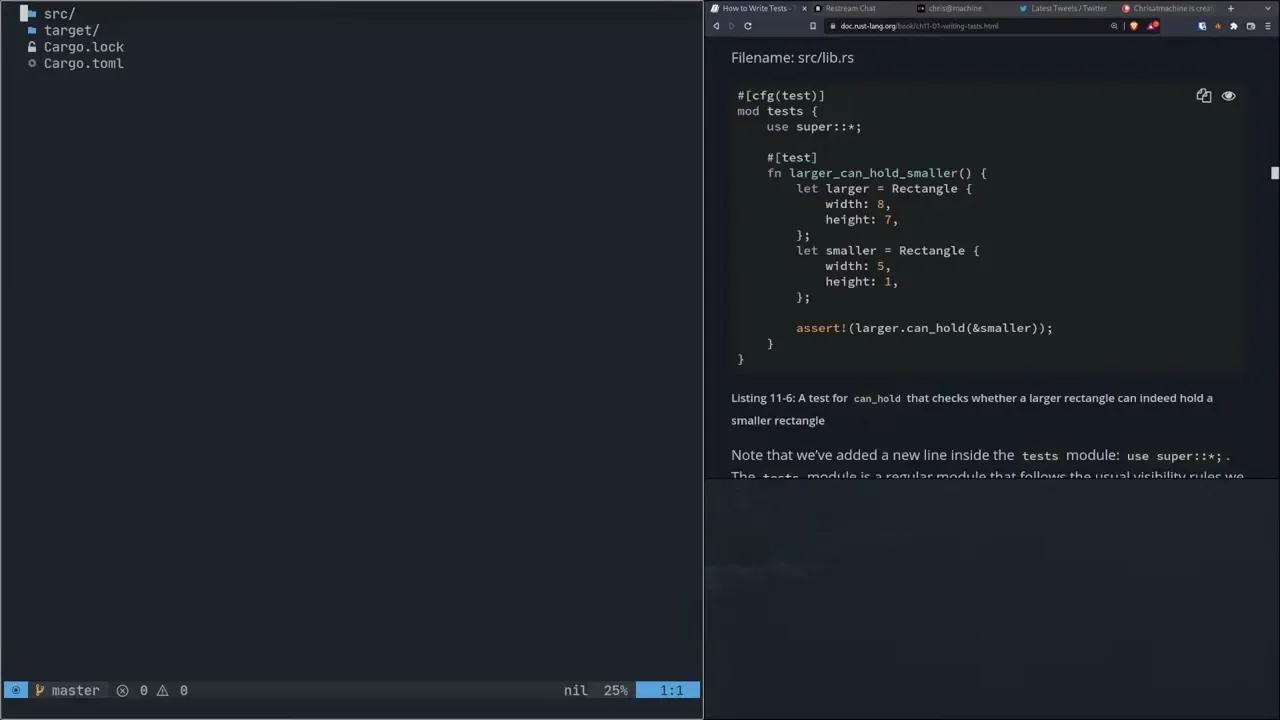Open the browser hamburger menu
This screenshot has height=720, width=1280.
point(1267,26)
